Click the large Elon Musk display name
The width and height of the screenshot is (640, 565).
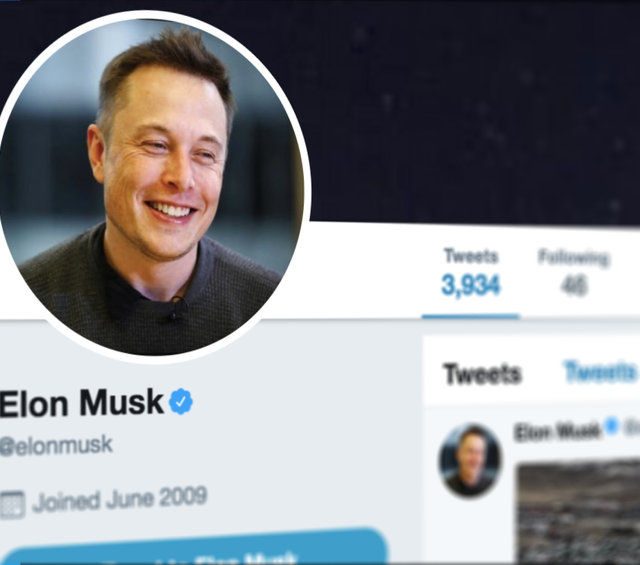pos(82,403)
